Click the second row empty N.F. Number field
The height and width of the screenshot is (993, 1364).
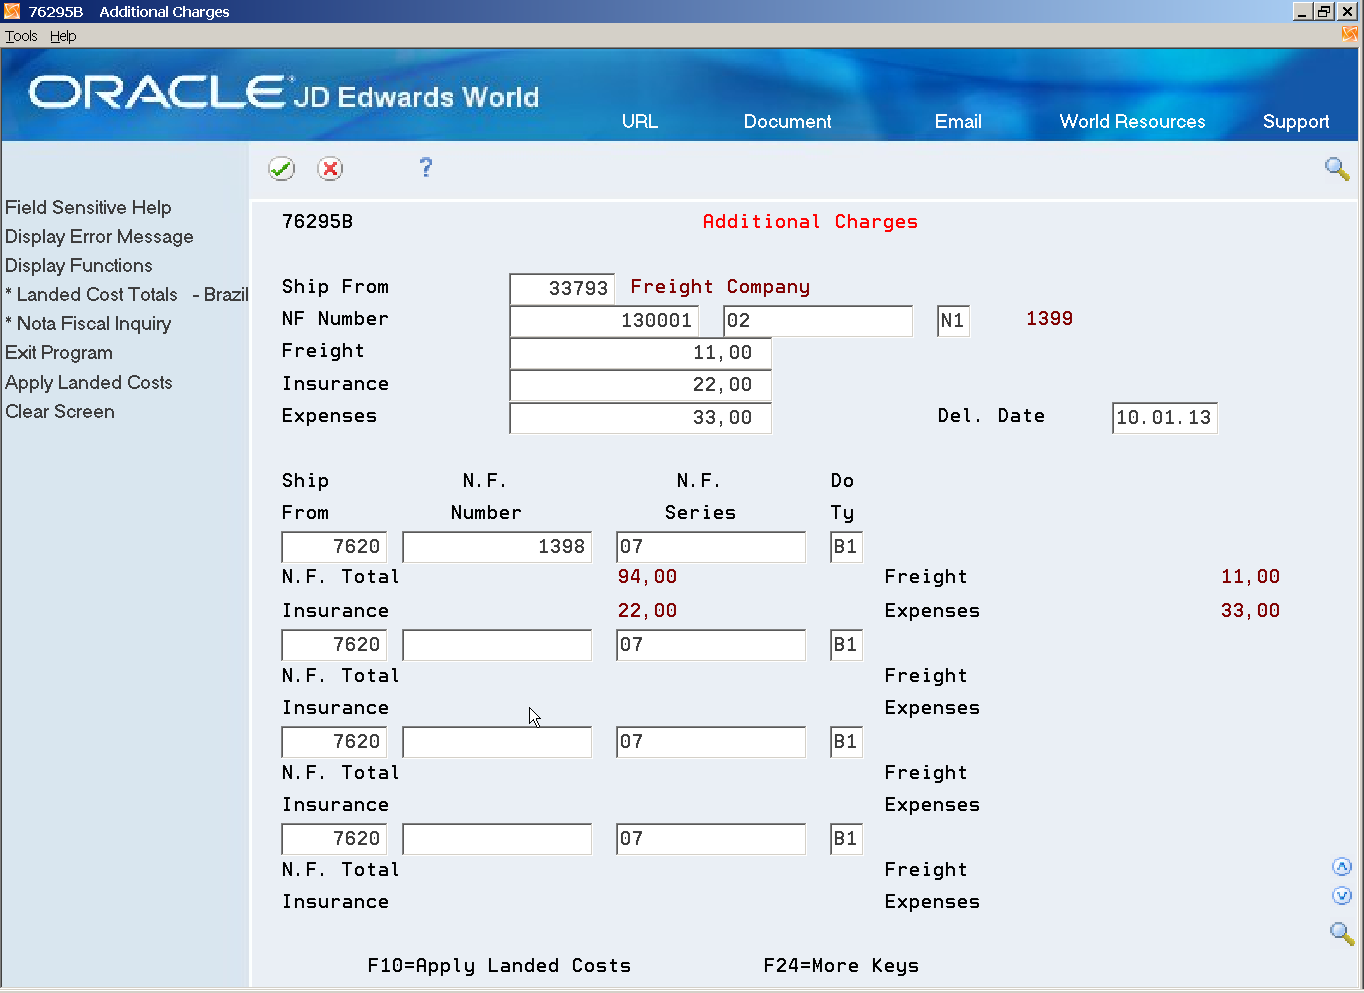(x=497, y=644)
